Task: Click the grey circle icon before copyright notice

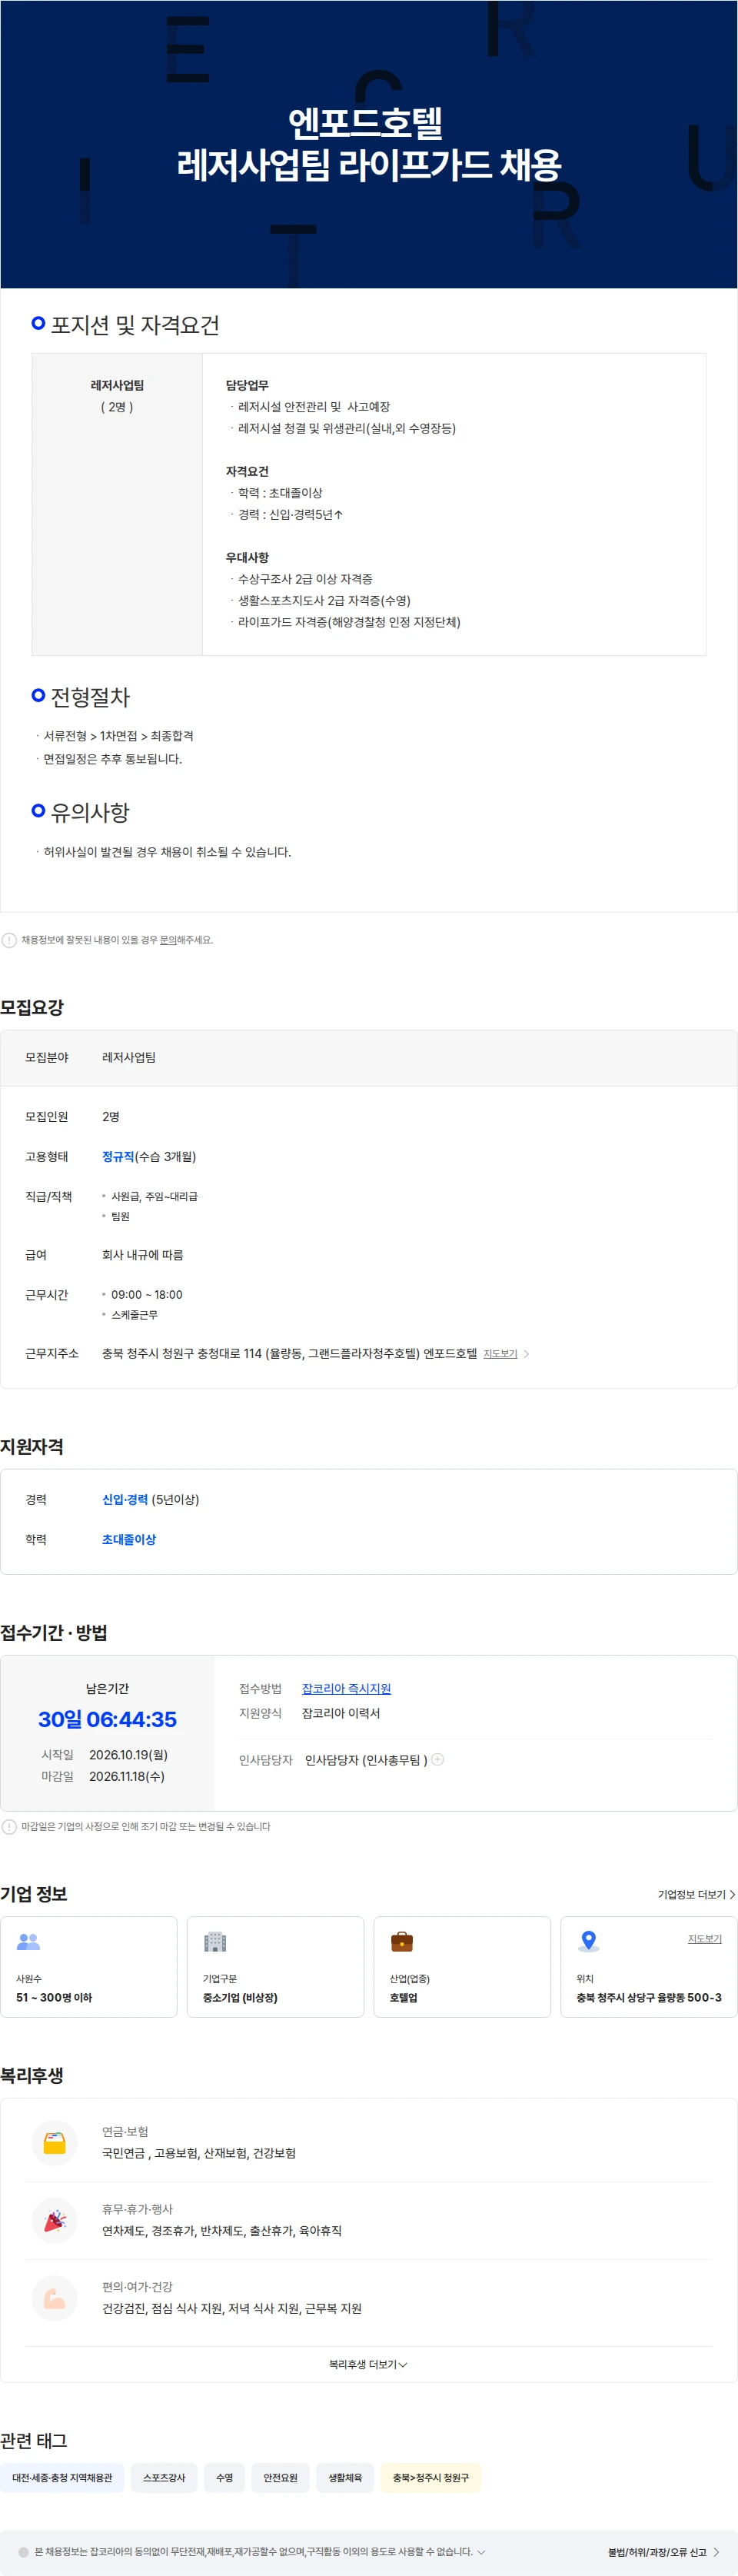Action: click(24, 2552)
